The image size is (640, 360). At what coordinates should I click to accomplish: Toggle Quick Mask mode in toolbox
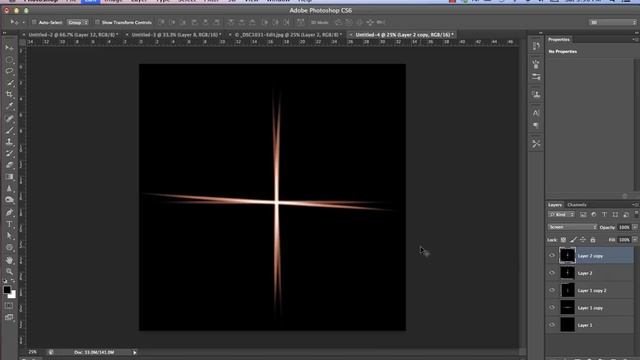(9, 305)
